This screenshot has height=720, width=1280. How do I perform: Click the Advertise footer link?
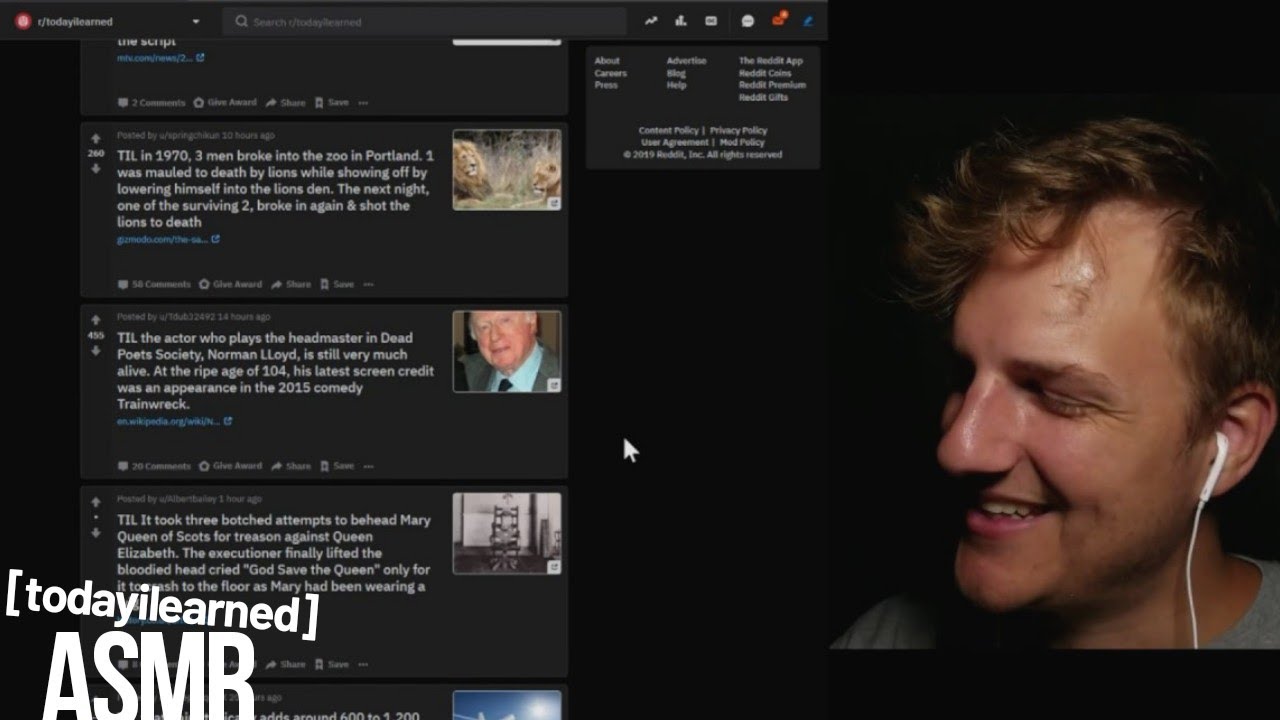pos(686,61)
